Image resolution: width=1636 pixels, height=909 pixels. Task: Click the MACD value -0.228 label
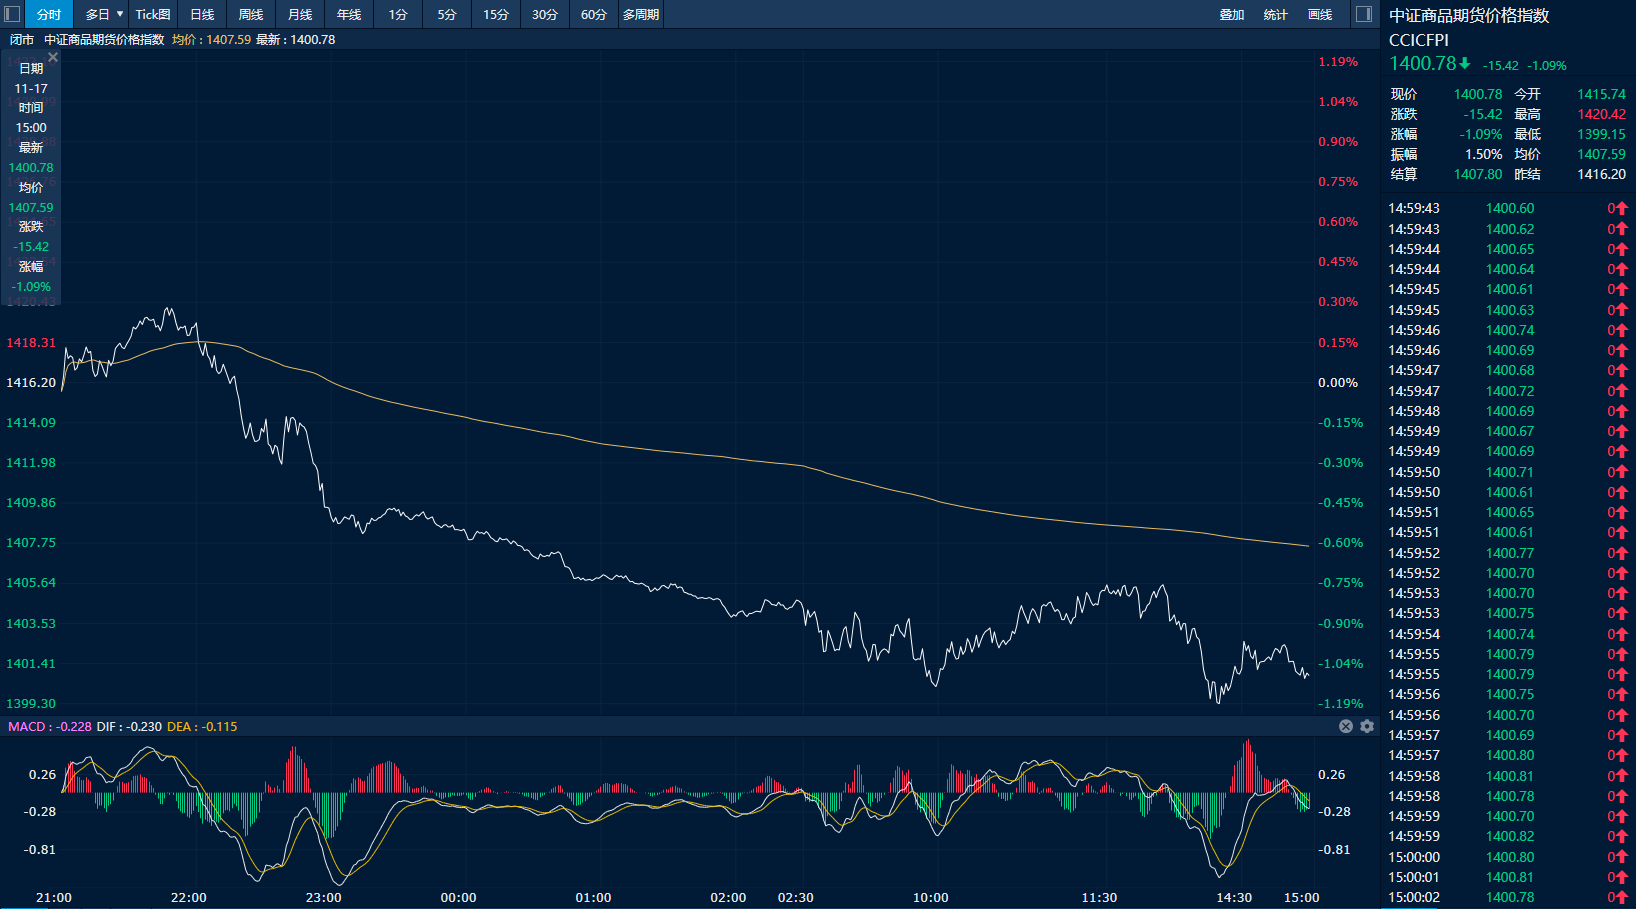[49, 727]
